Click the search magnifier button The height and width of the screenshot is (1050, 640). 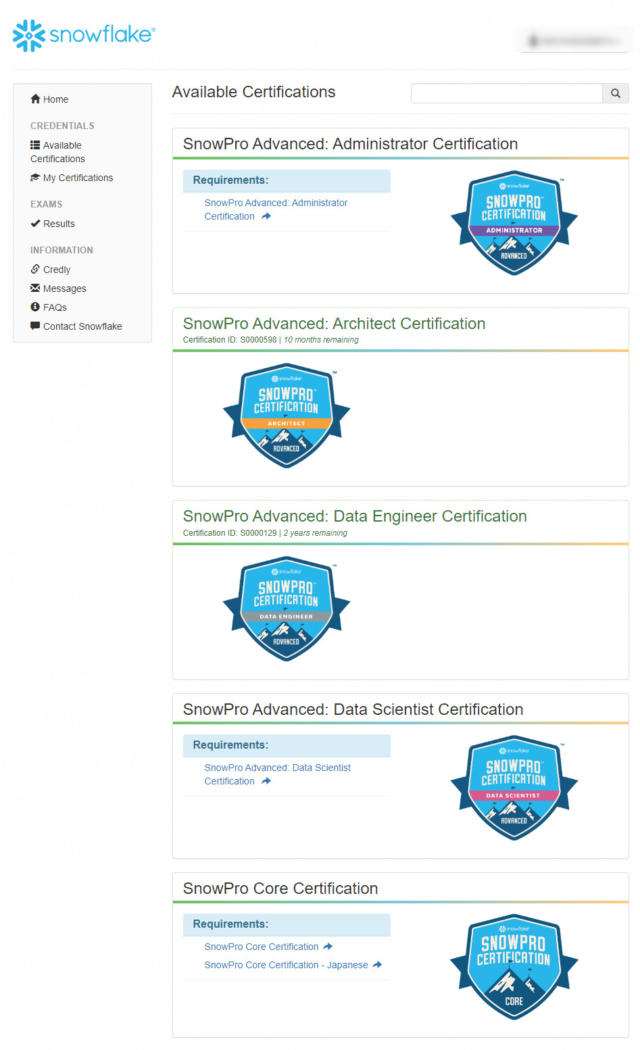pyautogui.click(x=615, y=93)
